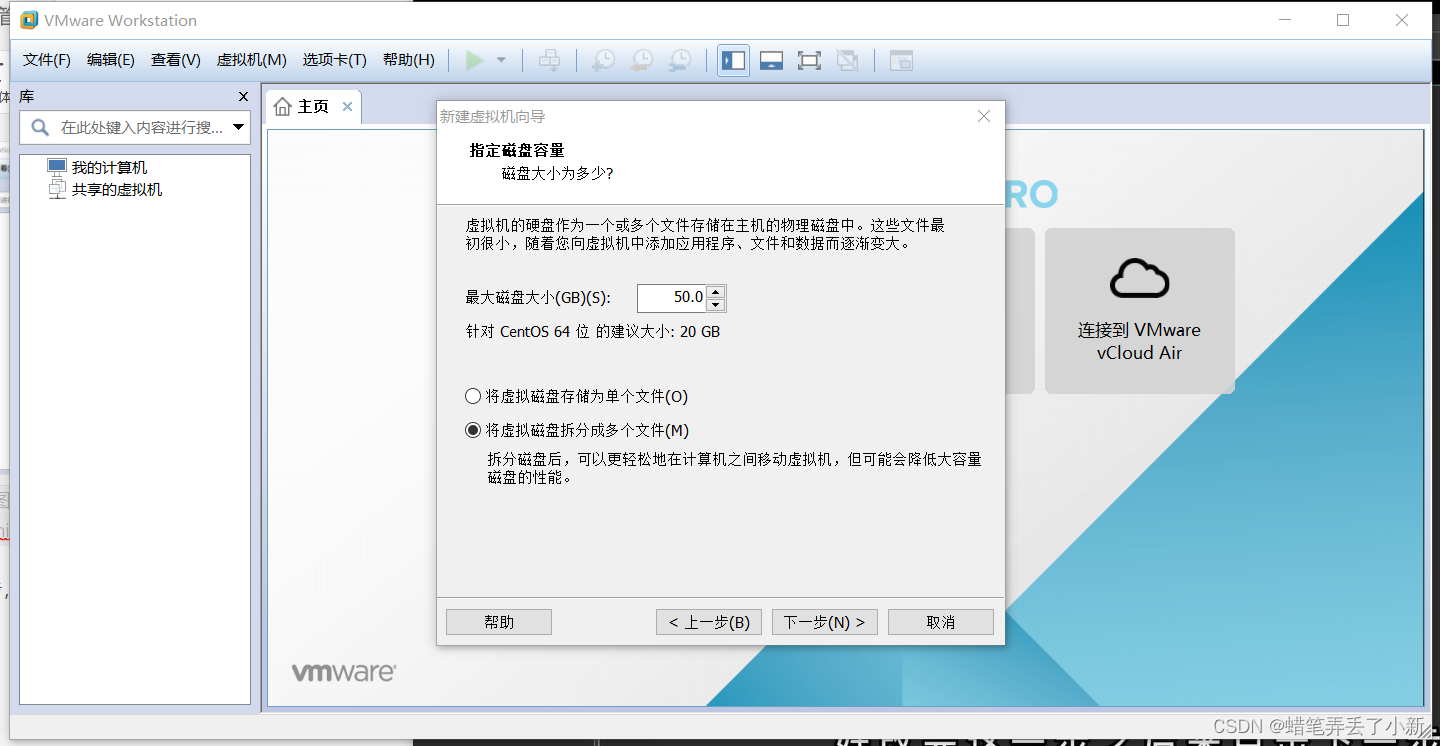The height and width of the screenshot is (746, 1440).
Task: Click the 帮助 button in the wizard
Action: 499,622
